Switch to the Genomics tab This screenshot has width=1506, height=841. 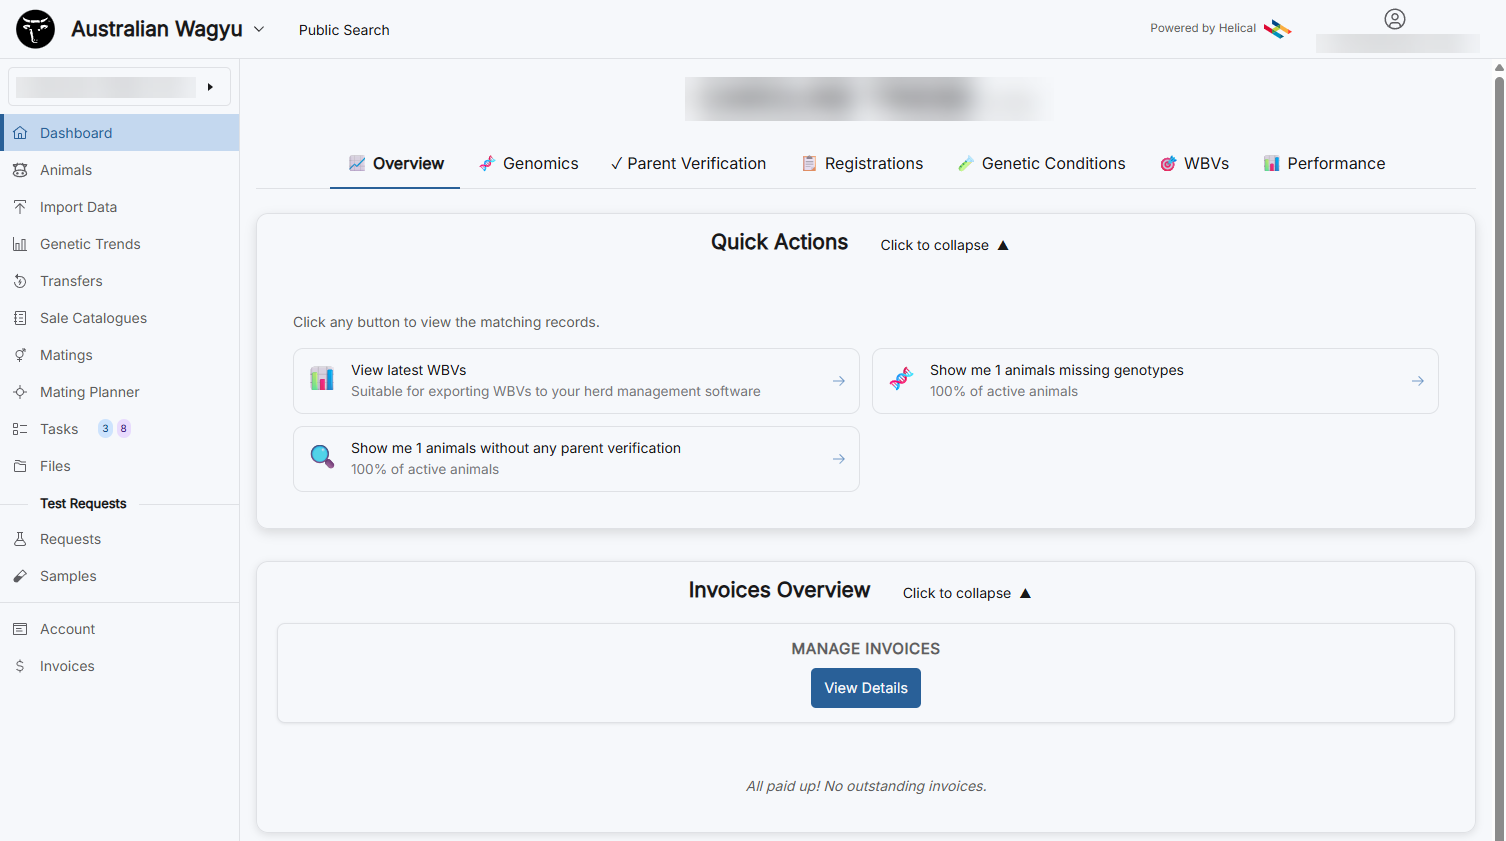[x=528, y=164]
